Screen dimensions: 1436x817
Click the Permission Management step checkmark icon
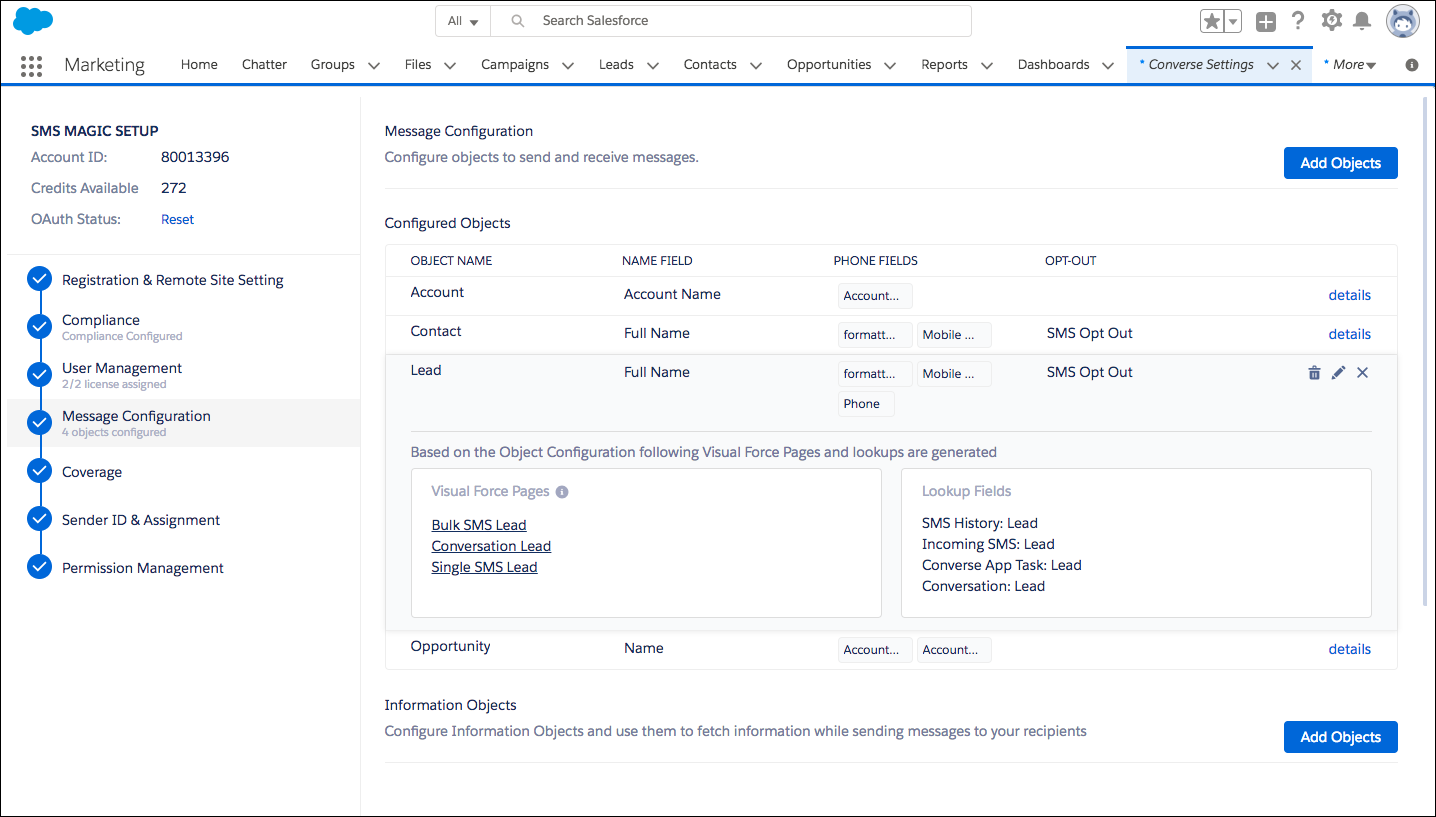[x=40, y=567]
